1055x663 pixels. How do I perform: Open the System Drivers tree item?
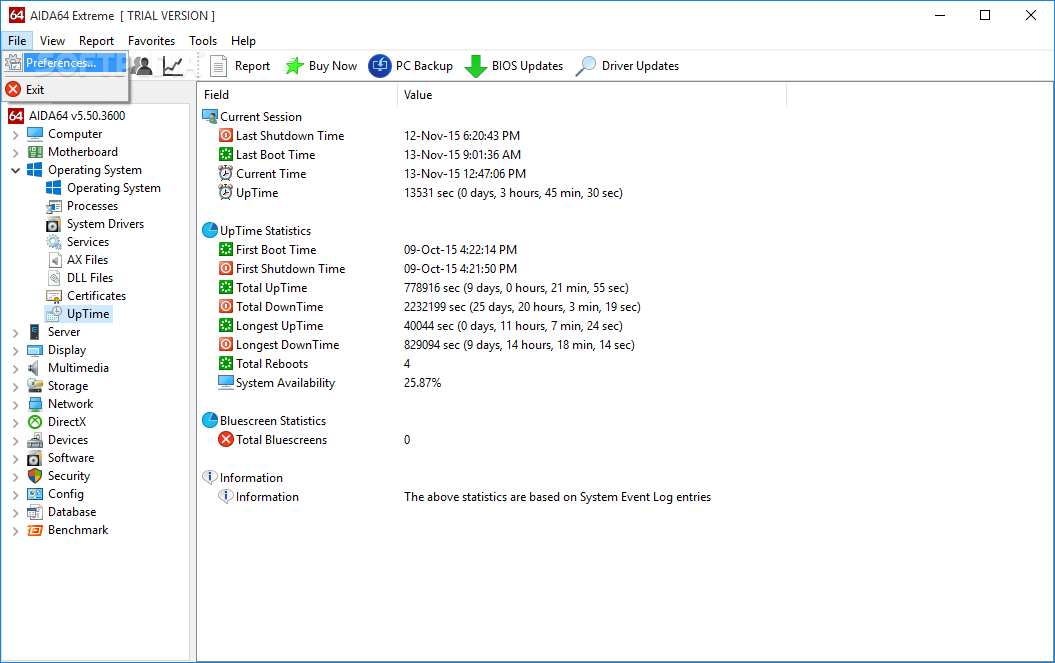[x=95, y=224]
